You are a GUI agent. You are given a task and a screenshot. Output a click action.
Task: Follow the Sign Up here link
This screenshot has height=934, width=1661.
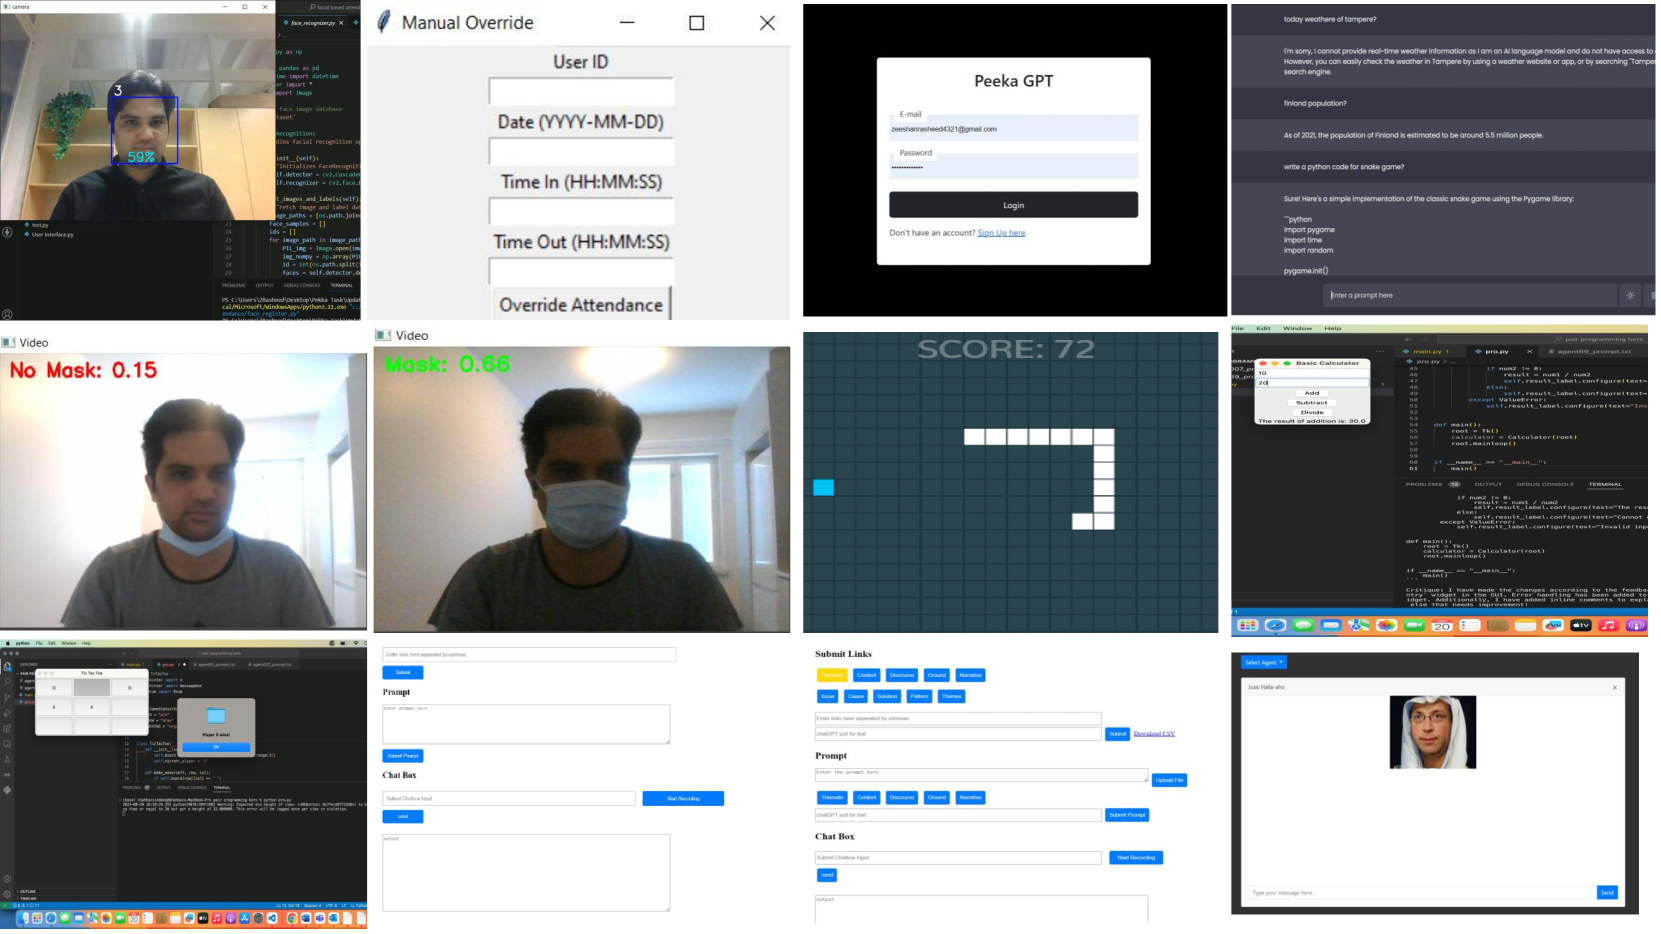pos(1001,233)
